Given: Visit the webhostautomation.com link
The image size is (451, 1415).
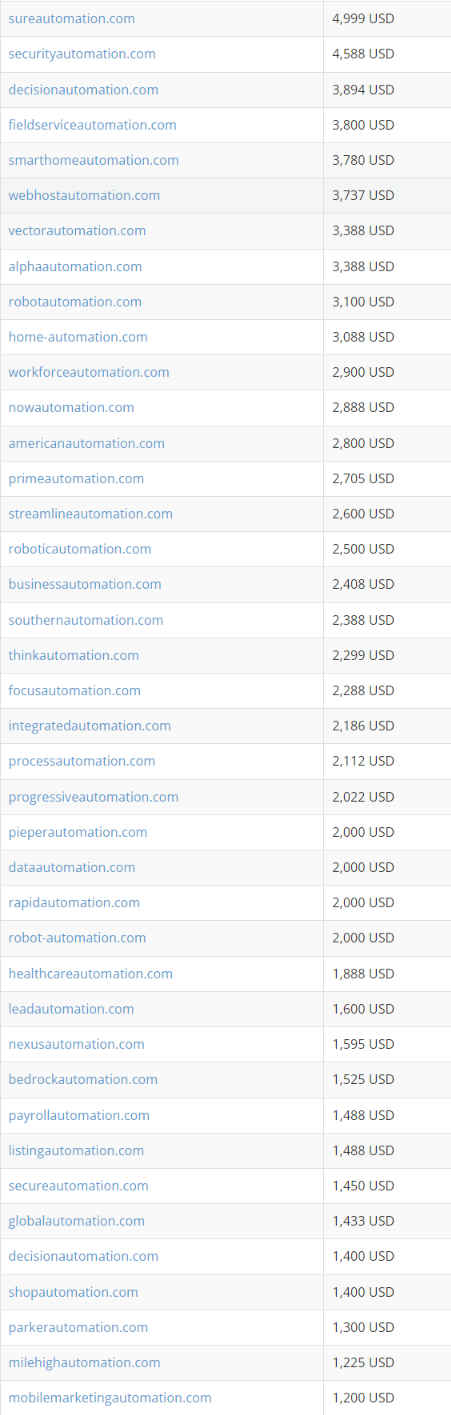Looking at the screenshot, I should pos(84,195).
